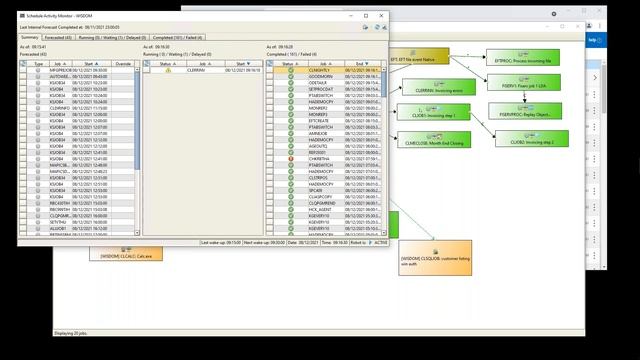Image resolution: width=640 pixels, height=360 pixels.
Task: Click the green check icon for SETPROCDAT
Action: [291, 89]
